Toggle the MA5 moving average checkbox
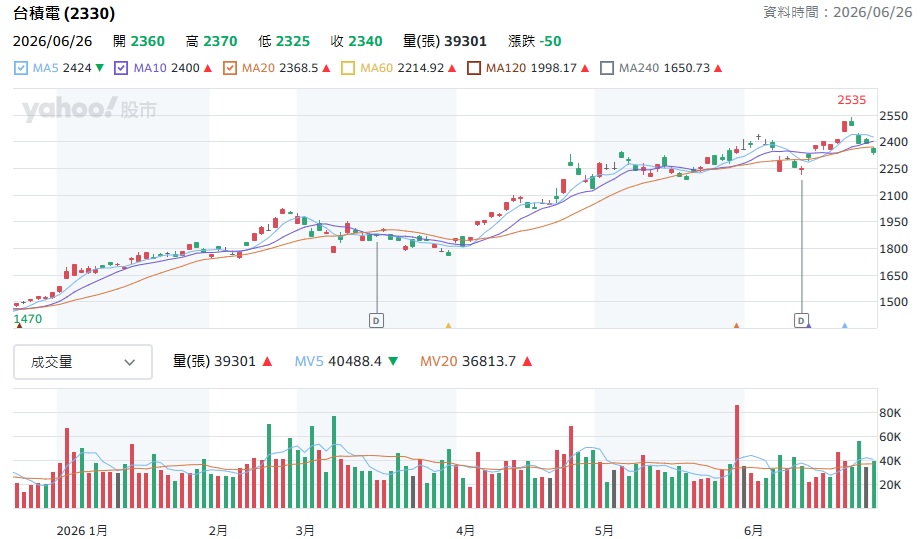This screenshot has height=539, width=923. click(x=21, y=68)
